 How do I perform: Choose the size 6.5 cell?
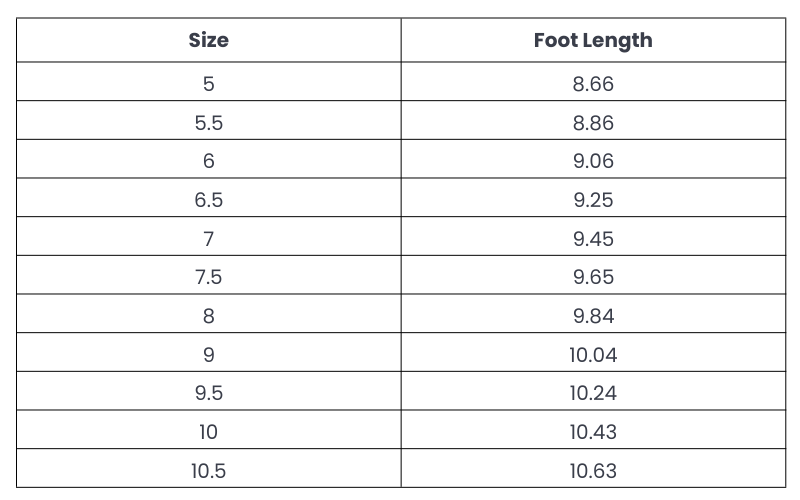[208, 200]
